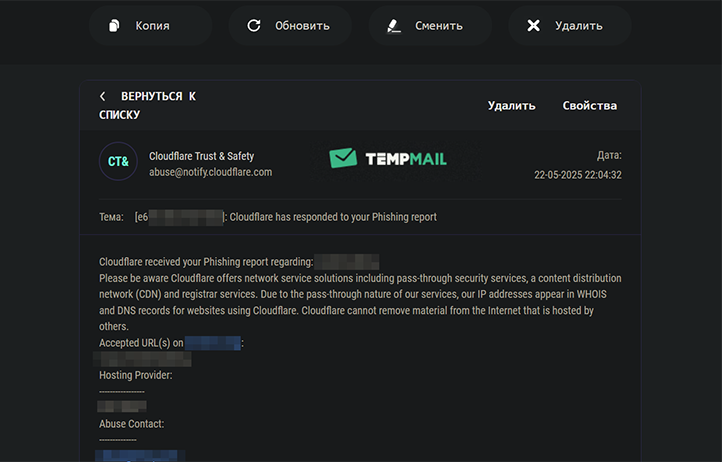Click the blurred link after Accepted URL(s) on

coord(212,343)
